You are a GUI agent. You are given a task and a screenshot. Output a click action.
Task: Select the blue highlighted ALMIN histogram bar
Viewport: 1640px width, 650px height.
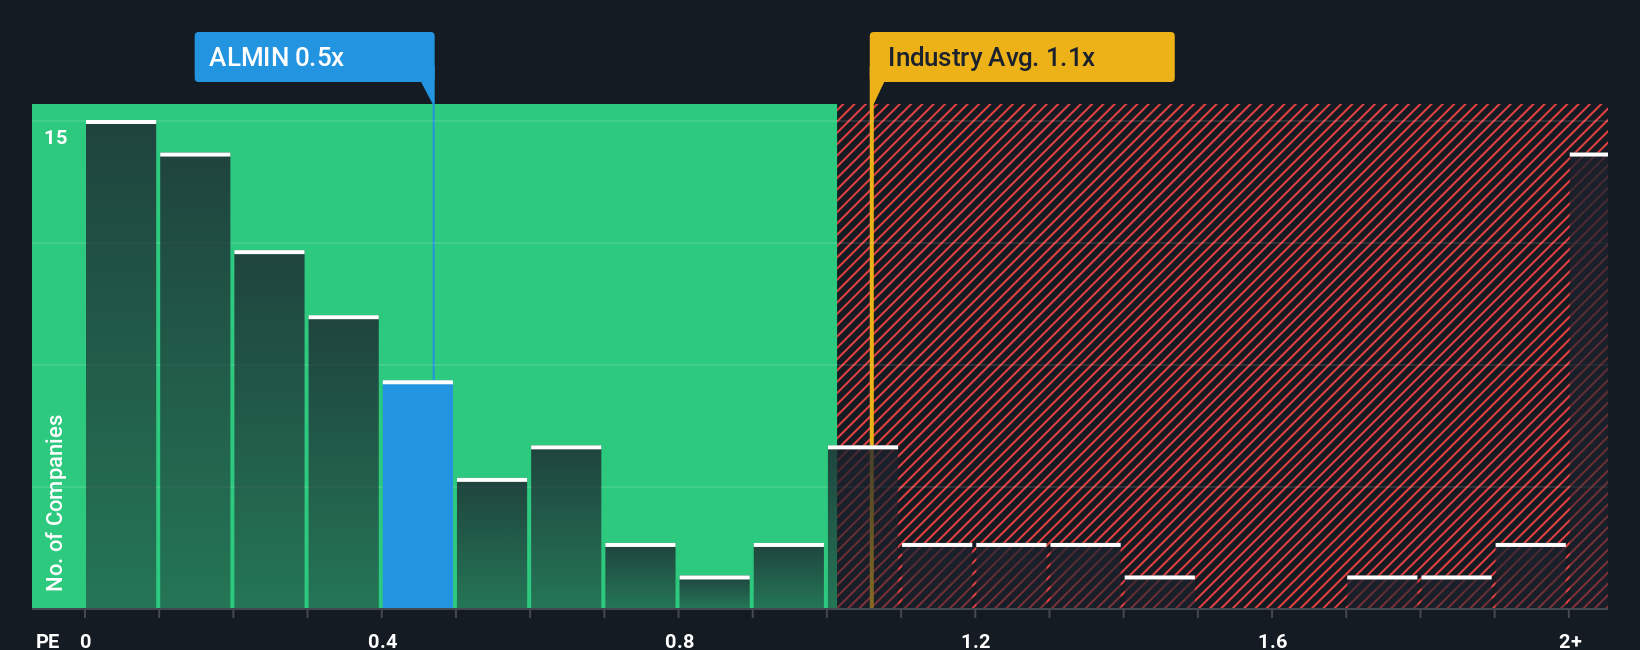(418, 495)
